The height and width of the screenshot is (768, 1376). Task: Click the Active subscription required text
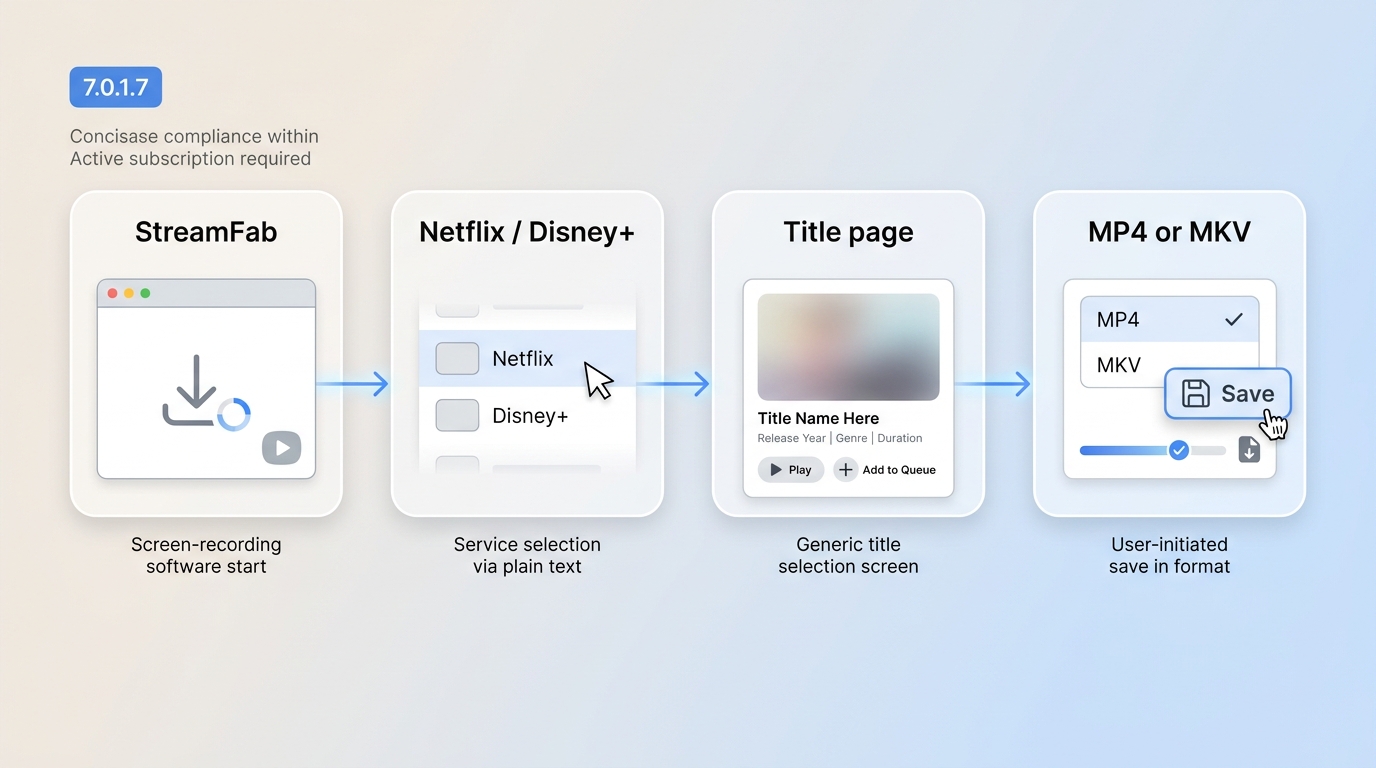point(190,159)
